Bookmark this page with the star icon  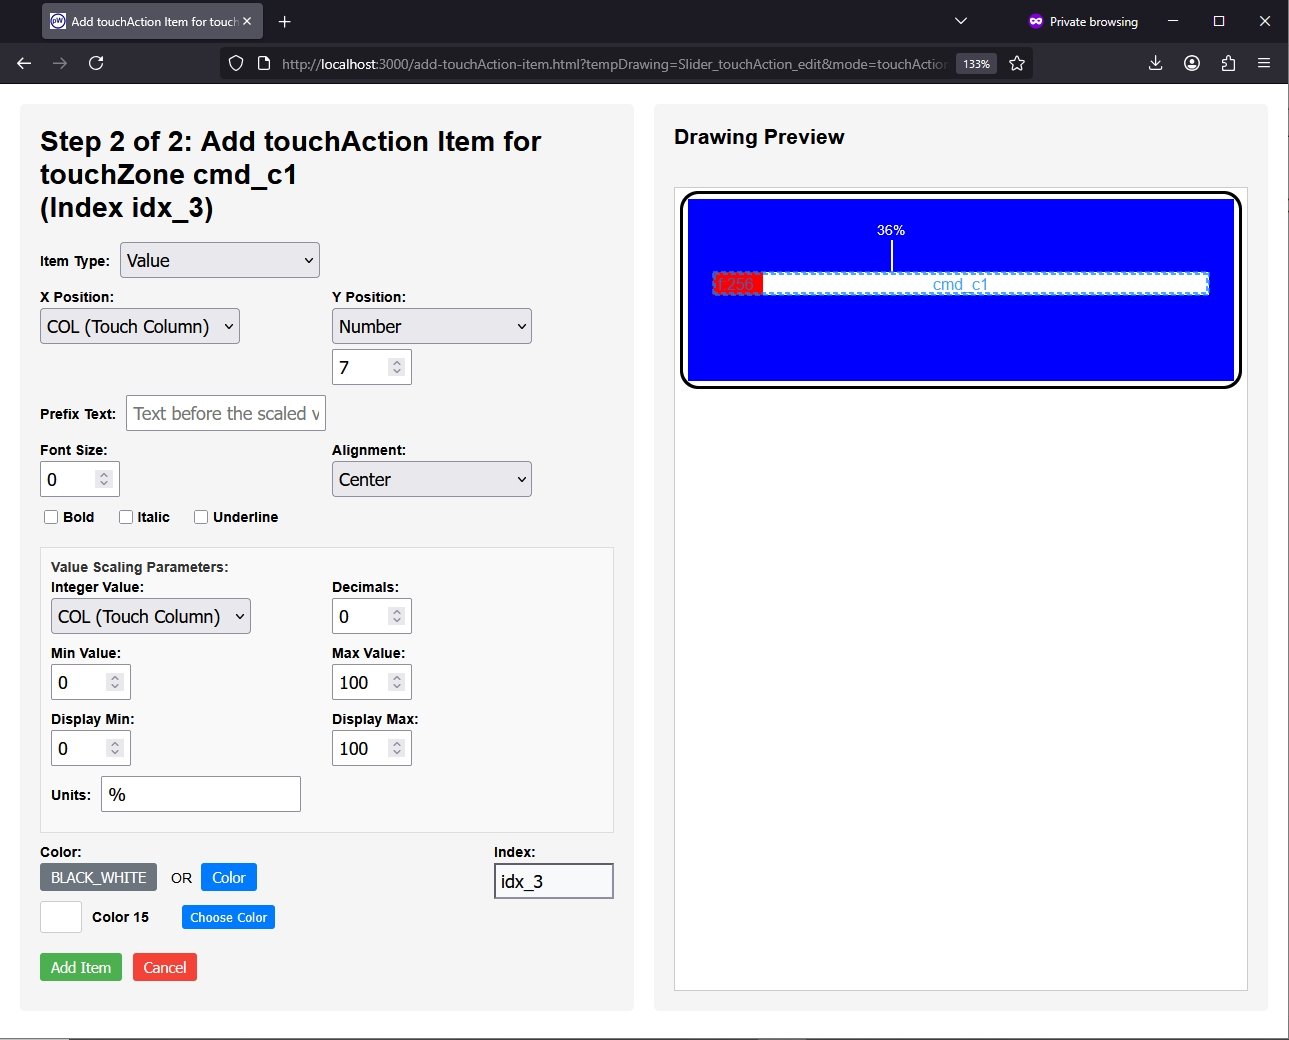point(1017,63)
